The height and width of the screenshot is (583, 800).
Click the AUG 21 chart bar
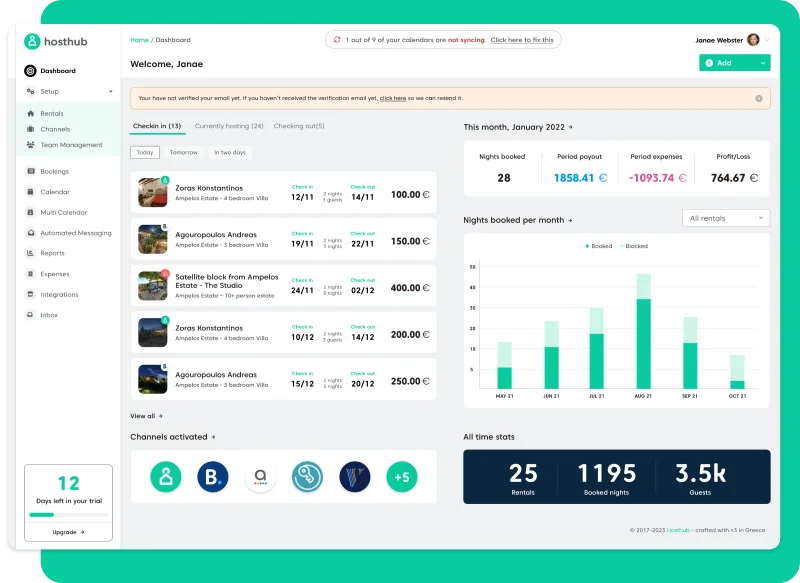643,332
